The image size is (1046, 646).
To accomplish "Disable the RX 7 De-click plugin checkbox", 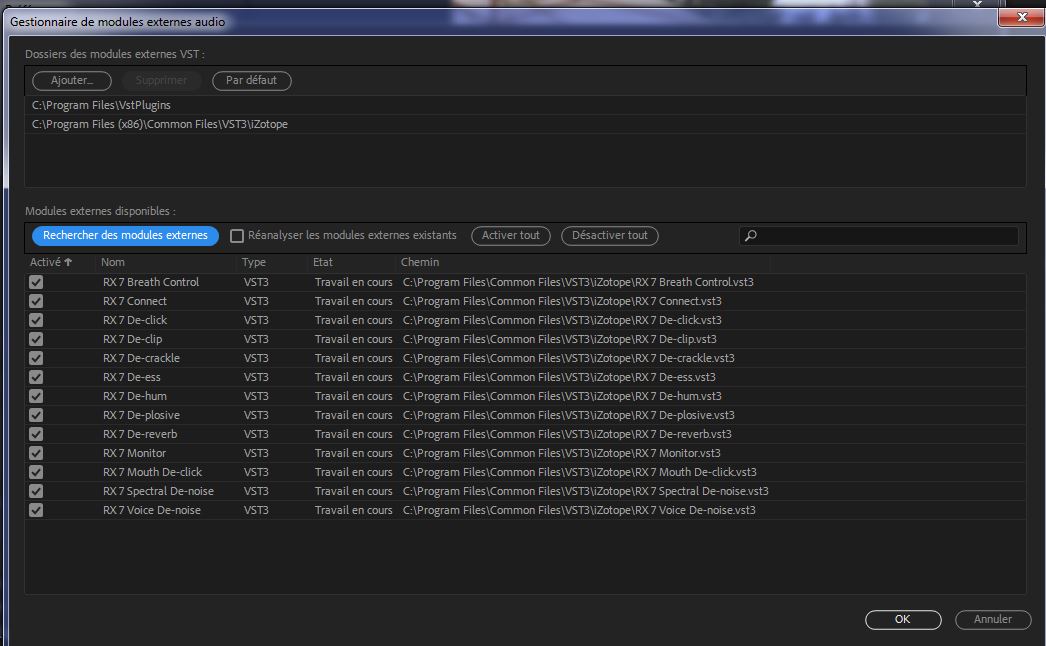I will (36, 320).
